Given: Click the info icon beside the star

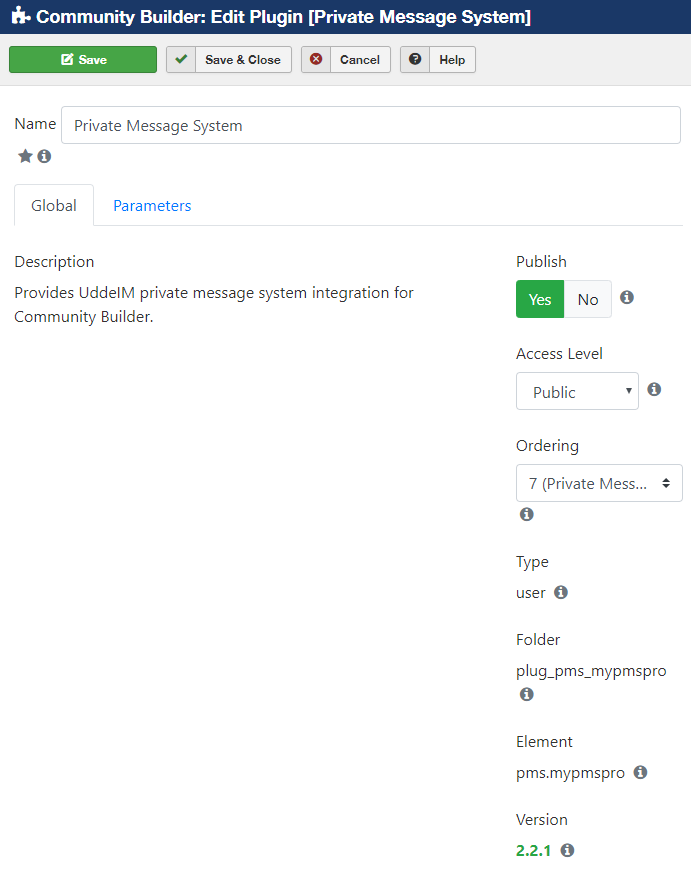Looking at the screenshot, I should (x=44, y=156).
